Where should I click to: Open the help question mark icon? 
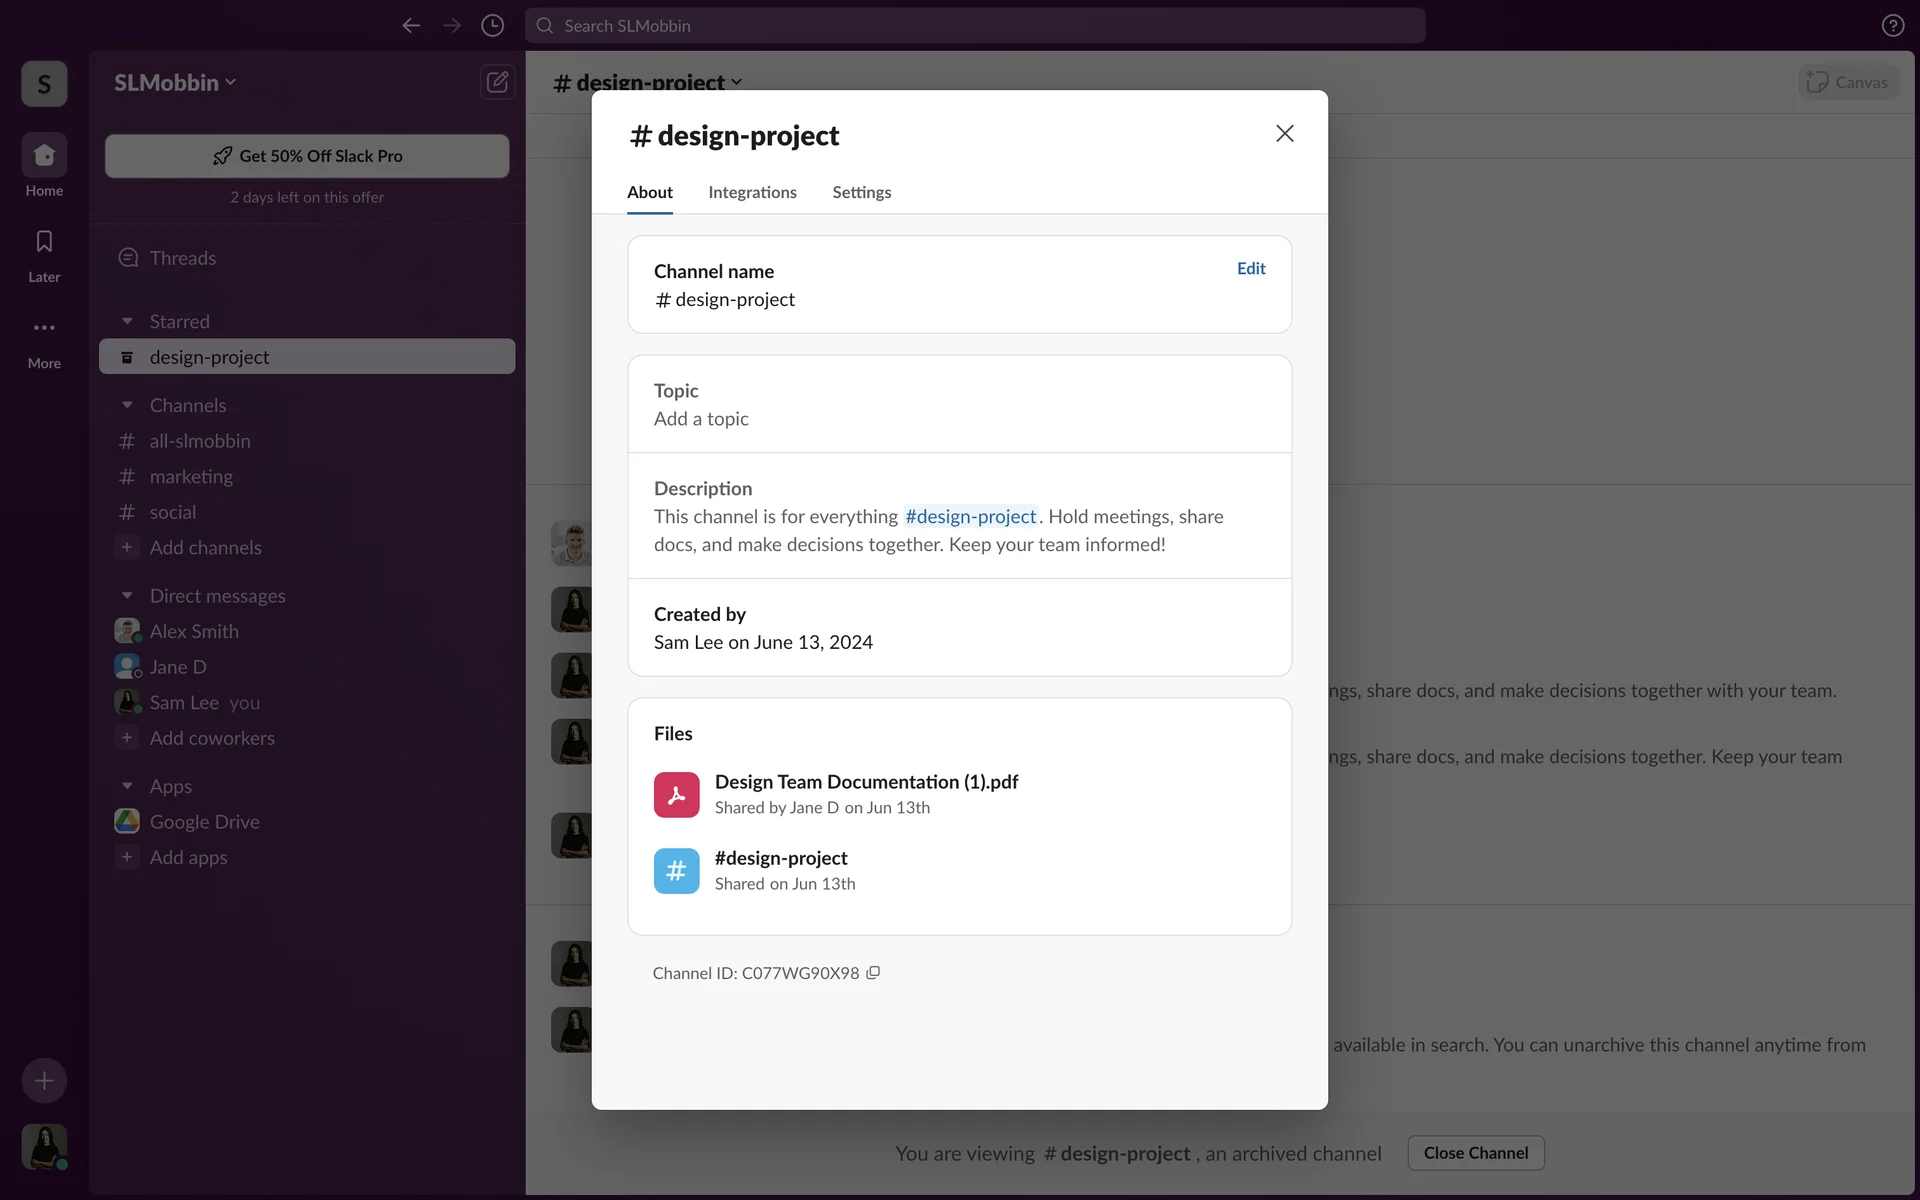[1892, 26]
